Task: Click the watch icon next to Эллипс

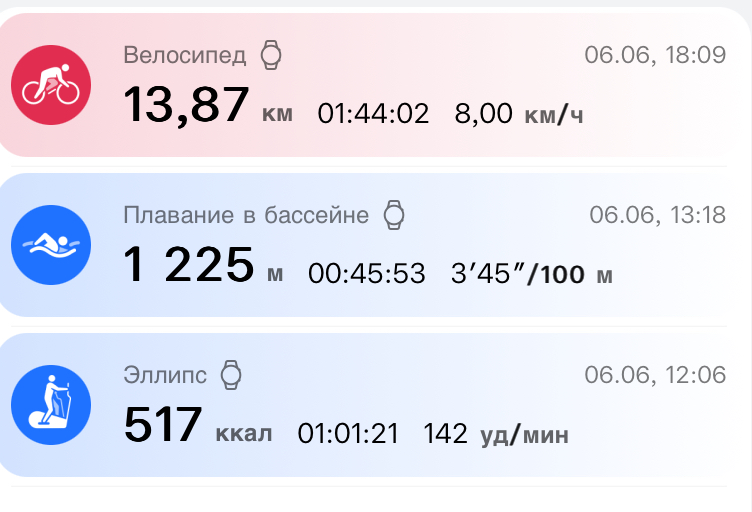Action: coord(232,375)
